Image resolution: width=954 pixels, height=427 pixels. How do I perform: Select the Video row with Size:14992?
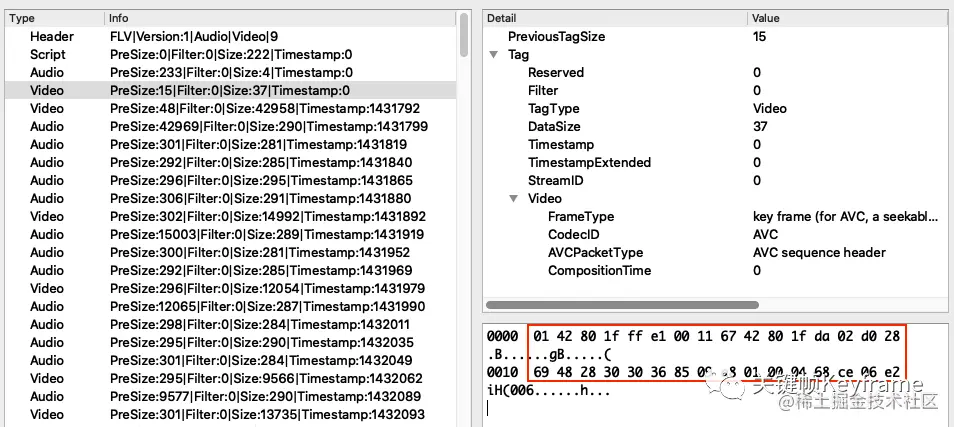click(231, 217)
